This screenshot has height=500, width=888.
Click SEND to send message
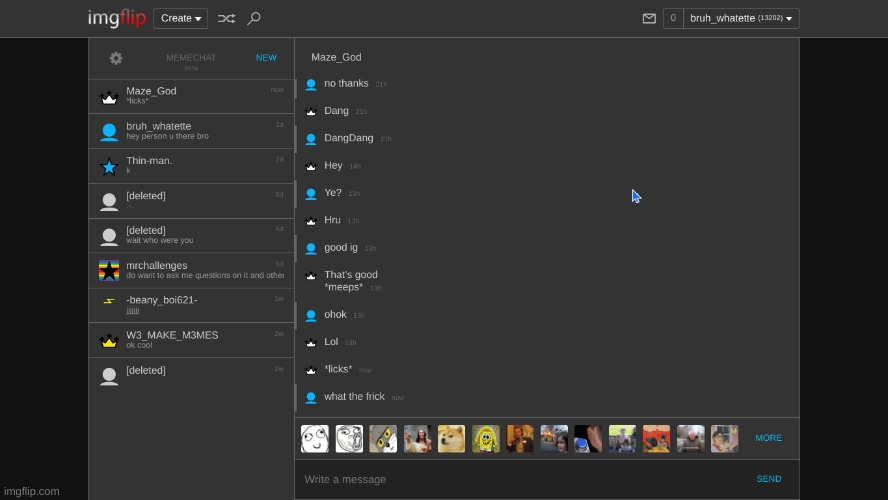pyautogui.click(x=769, y=479)
